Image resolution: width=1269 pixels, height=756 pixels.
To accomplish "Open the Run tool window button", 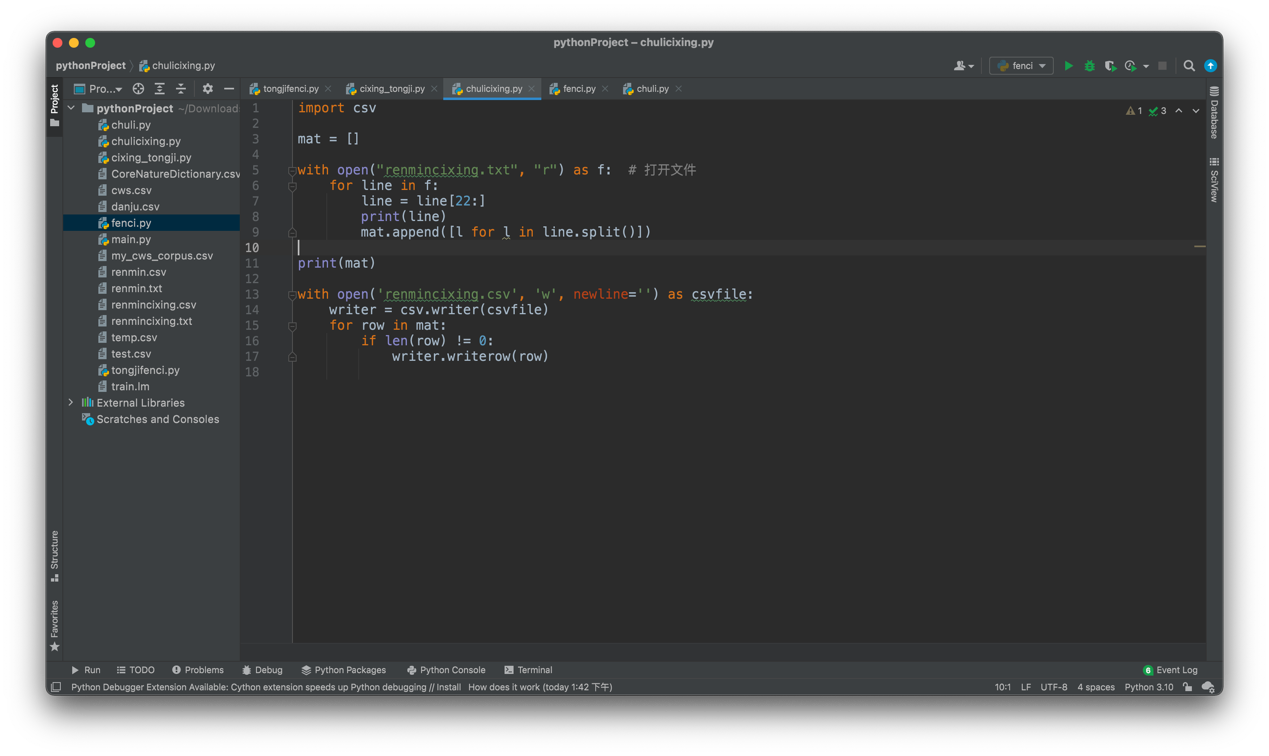I will tap(85, 670).
